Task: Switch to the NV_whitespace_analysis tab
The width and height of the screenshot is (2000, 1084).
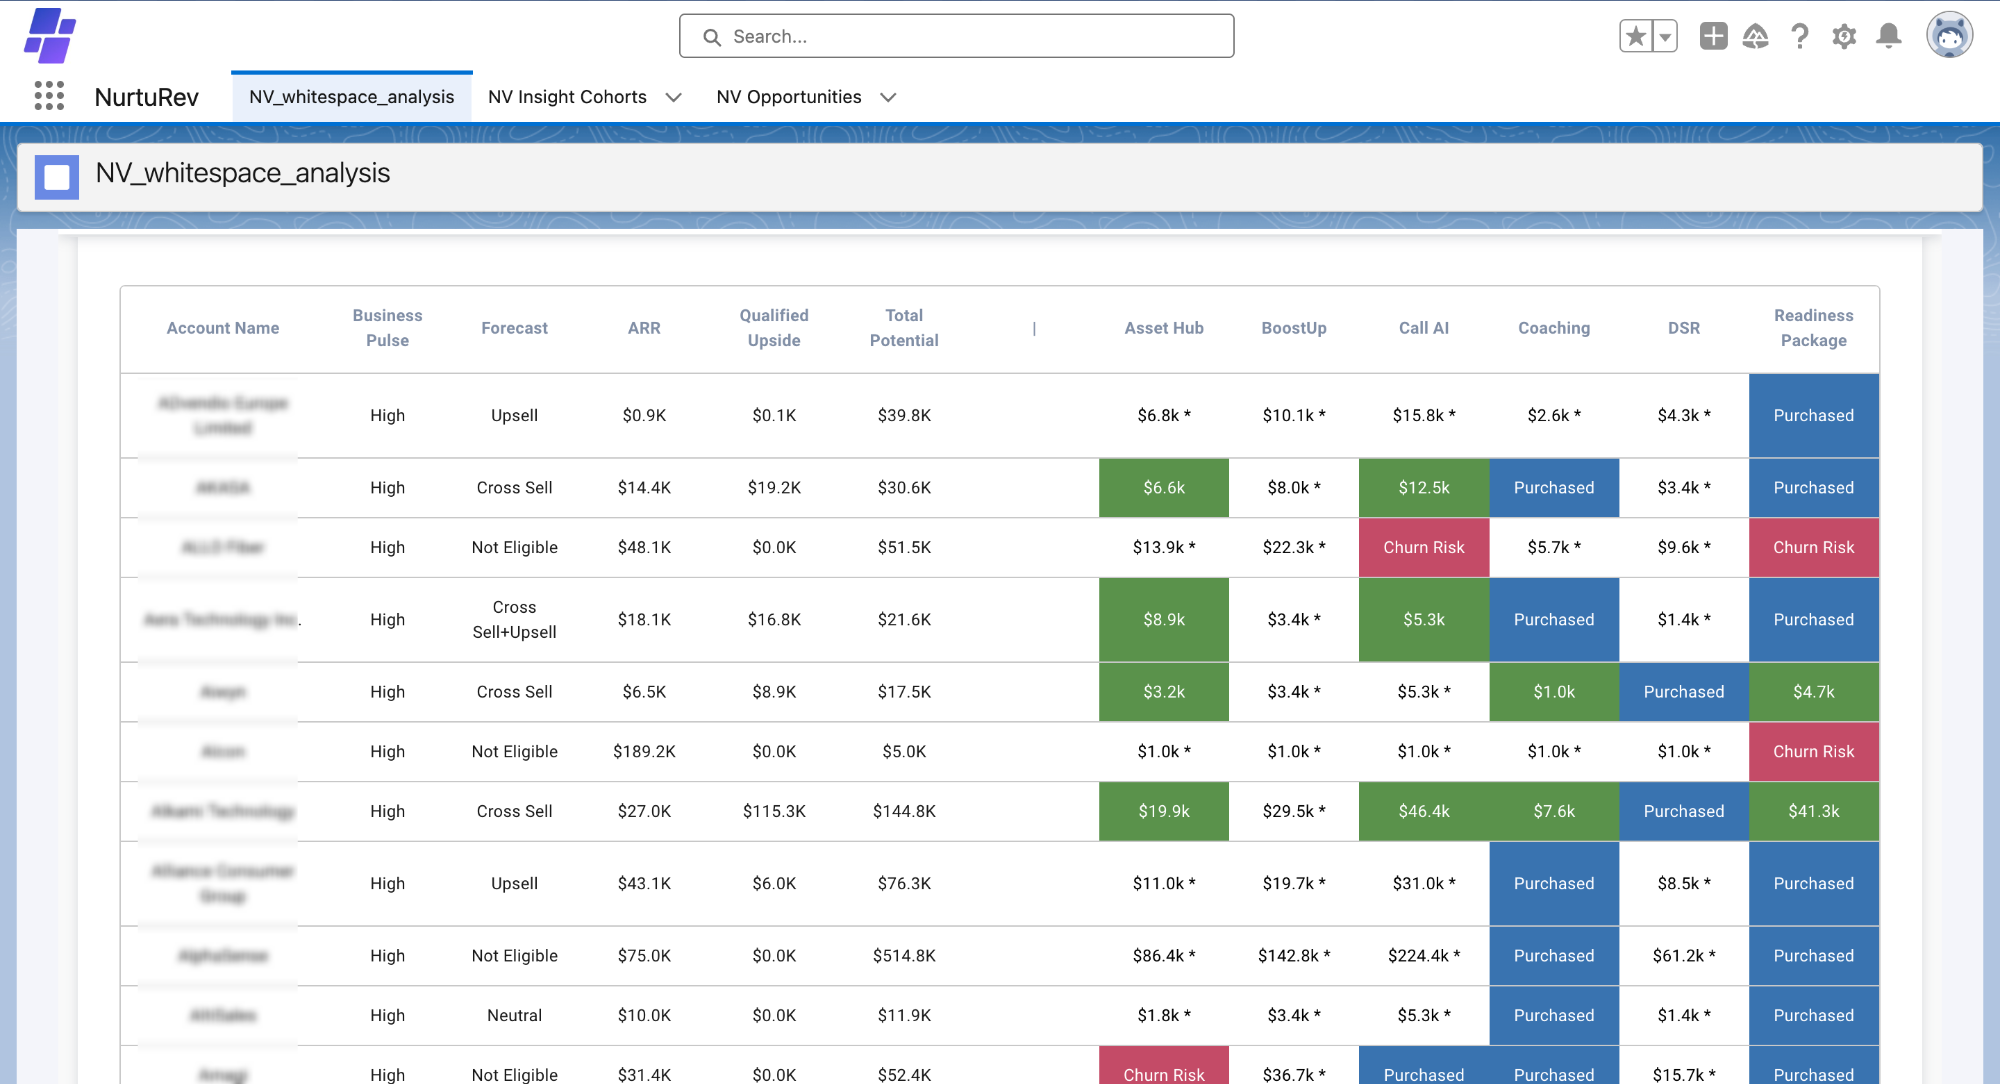Action: click(x=351, y=97)
